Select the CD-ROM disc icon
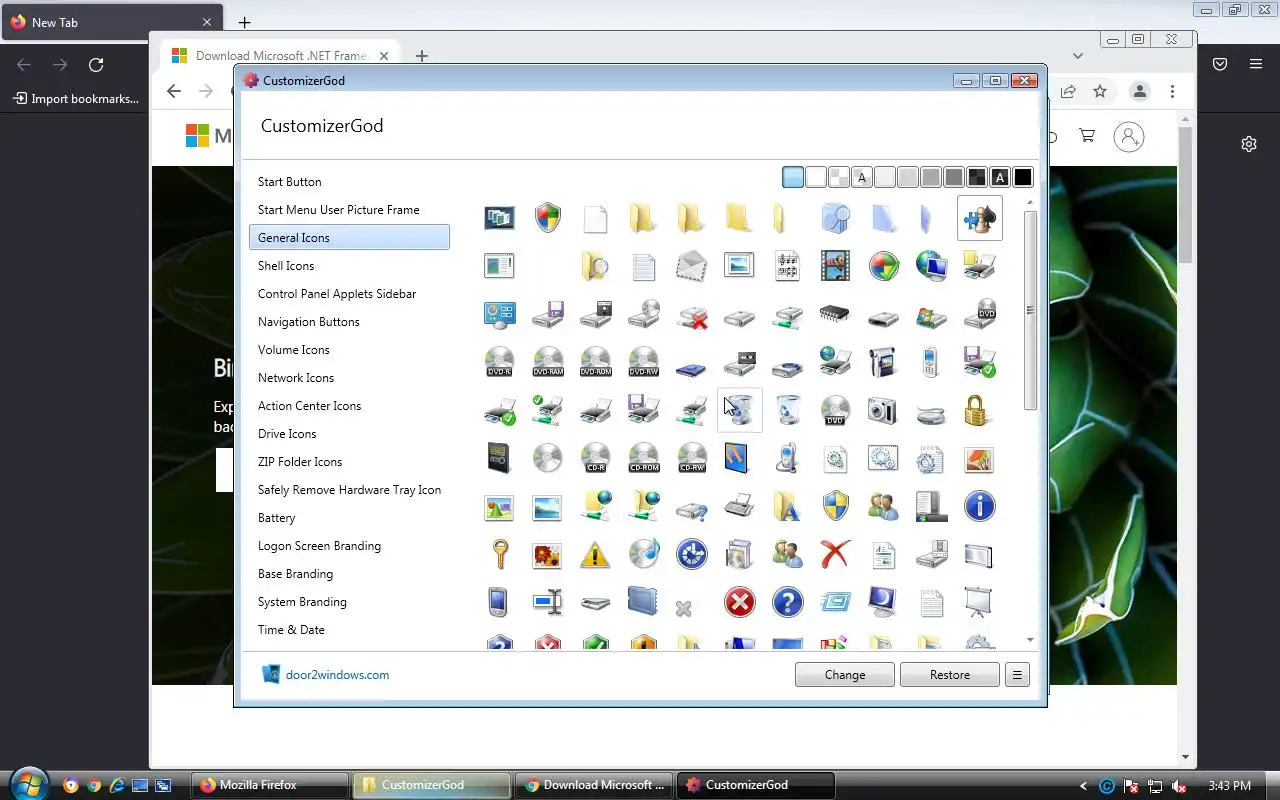Viewport: 1280px width, 800px height. (643, 458)
